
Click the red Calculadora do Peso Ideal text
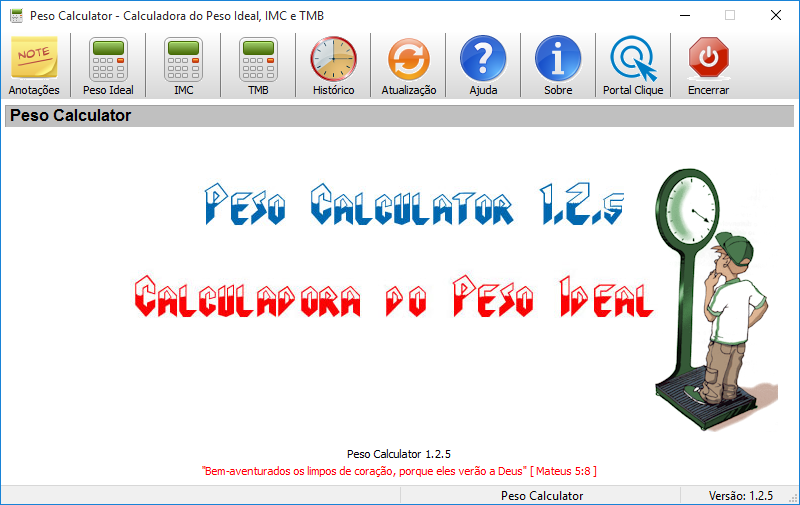tap(393, 296)
